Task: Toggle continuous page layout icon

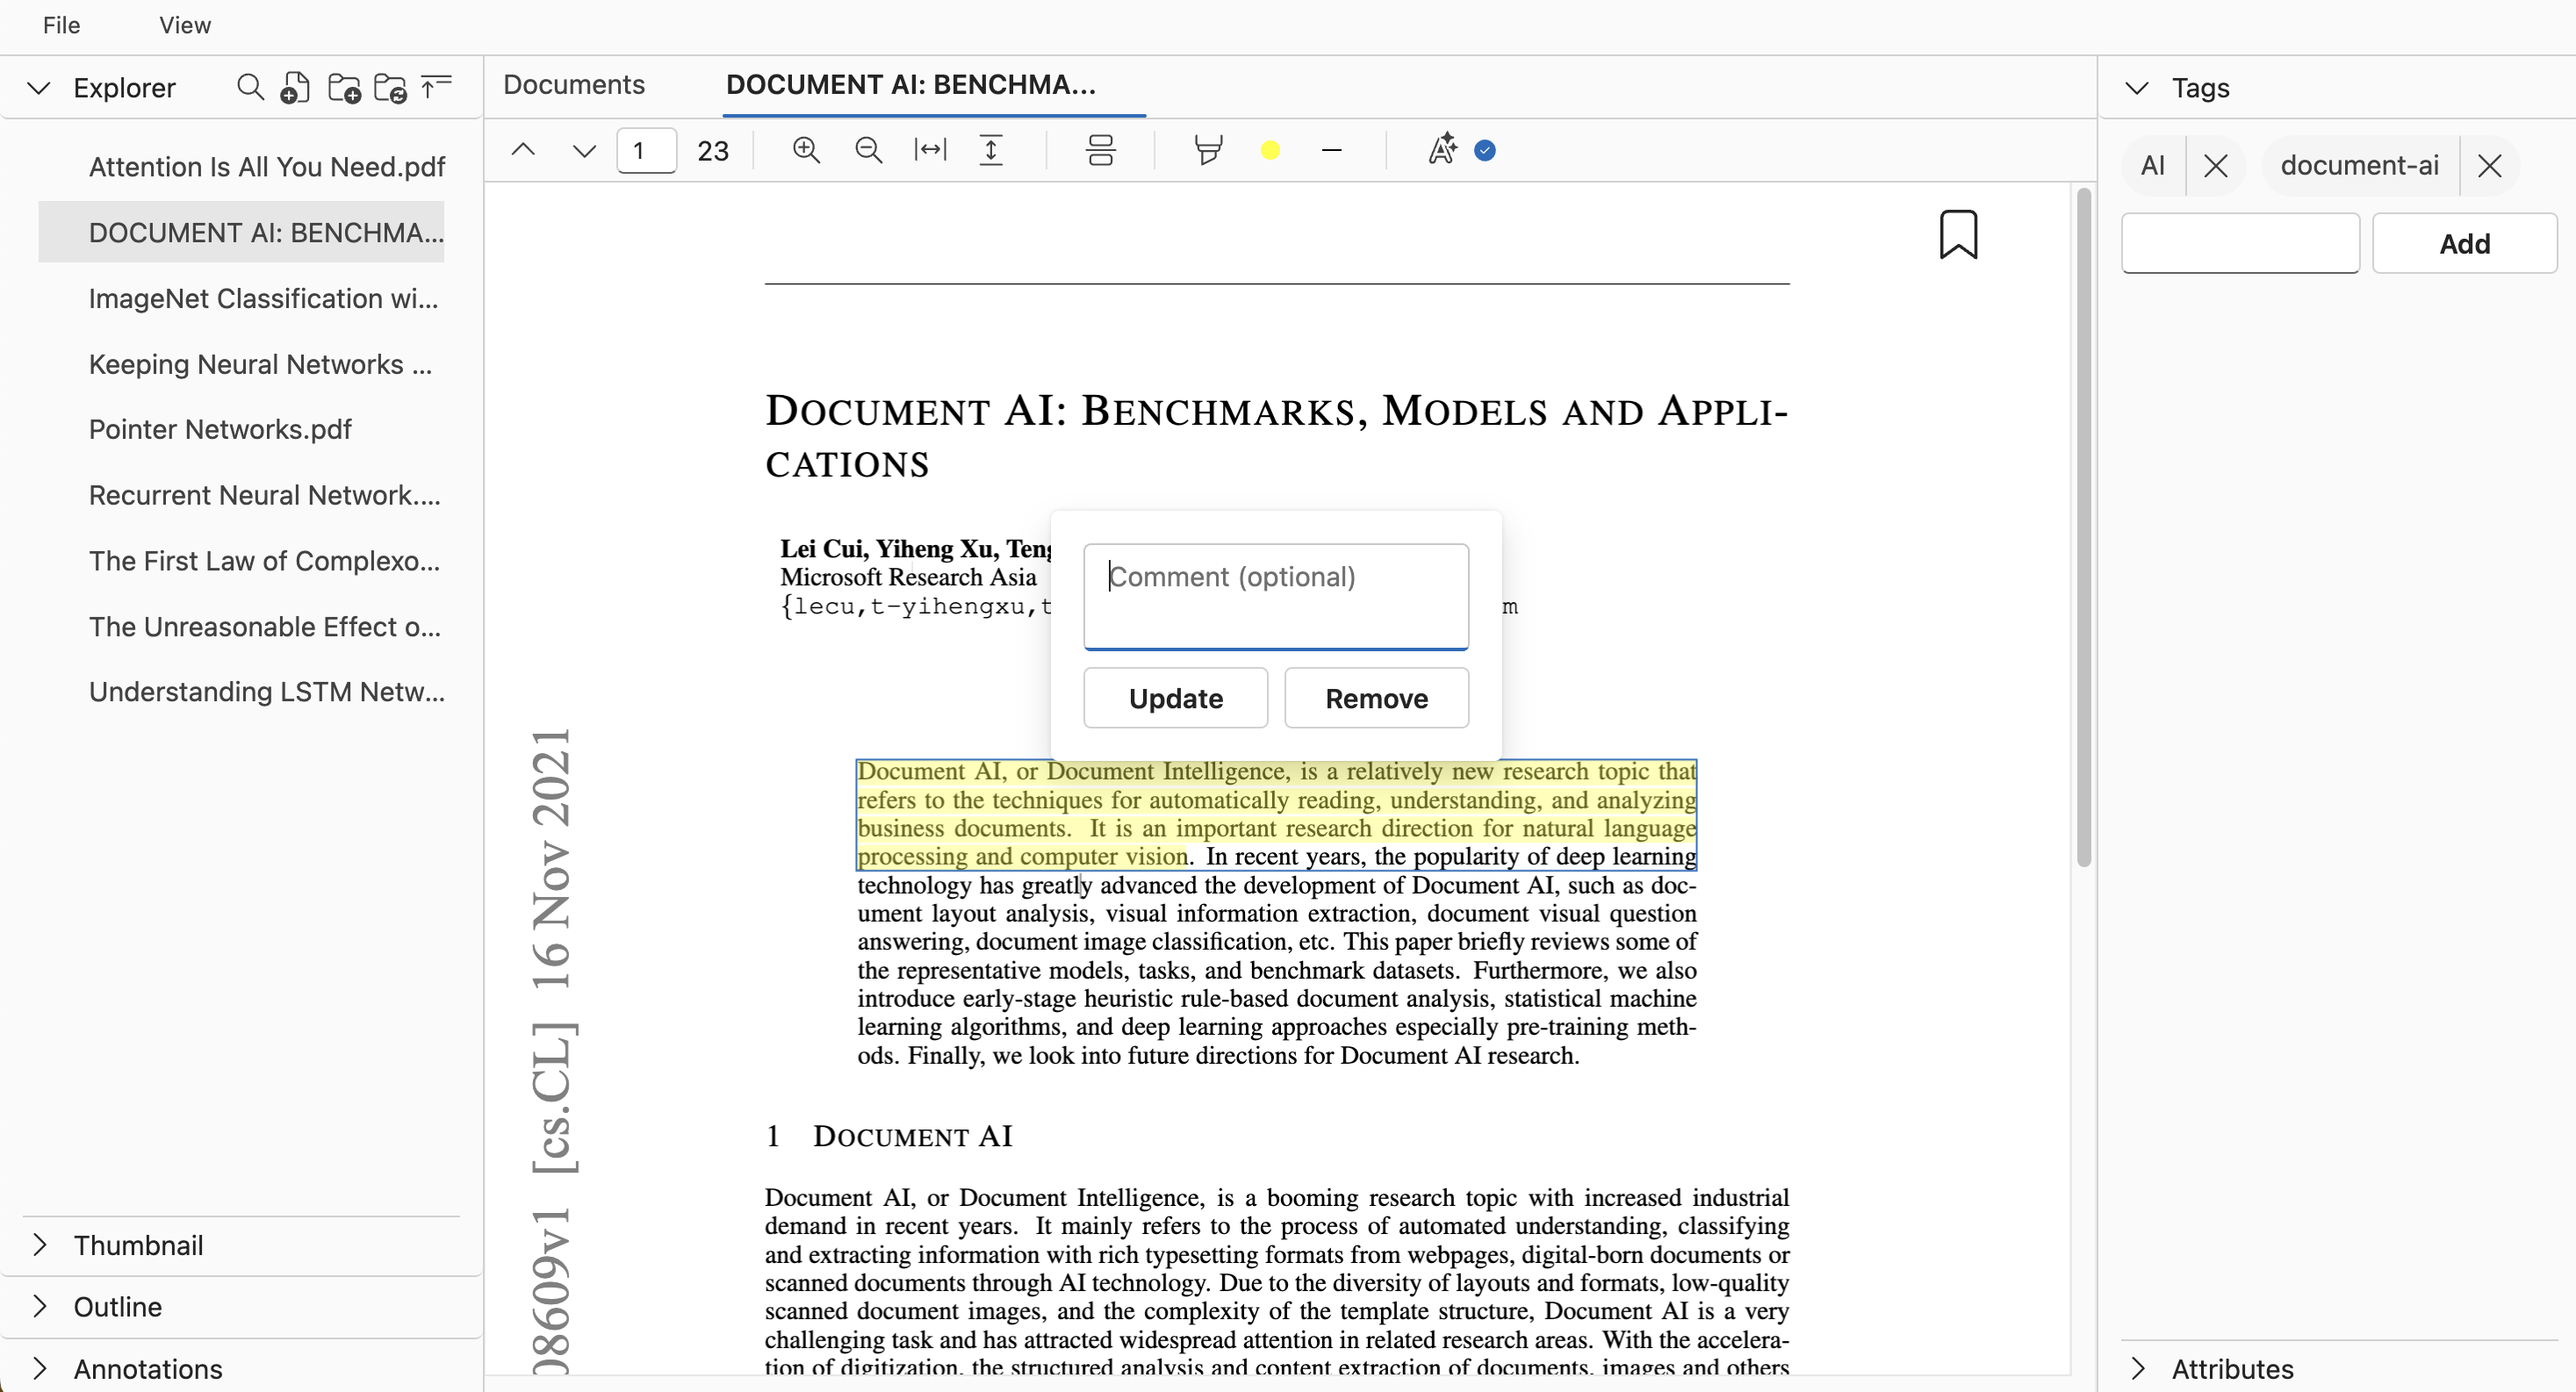Action: coord(1100,150)
